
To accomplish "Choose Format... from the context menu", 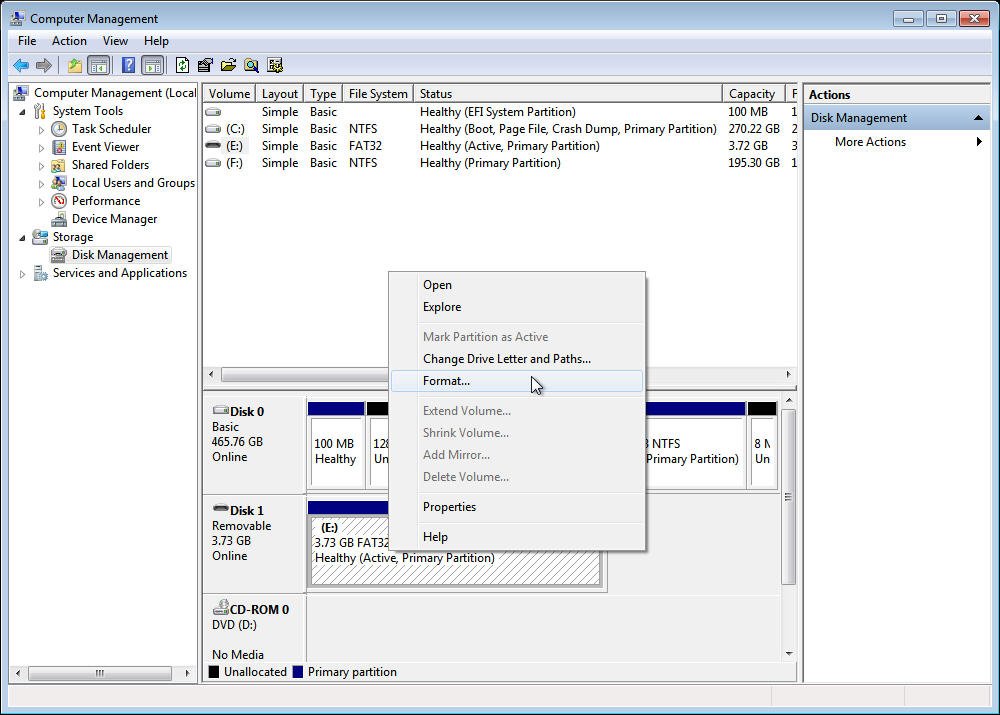I will point(446,381).
